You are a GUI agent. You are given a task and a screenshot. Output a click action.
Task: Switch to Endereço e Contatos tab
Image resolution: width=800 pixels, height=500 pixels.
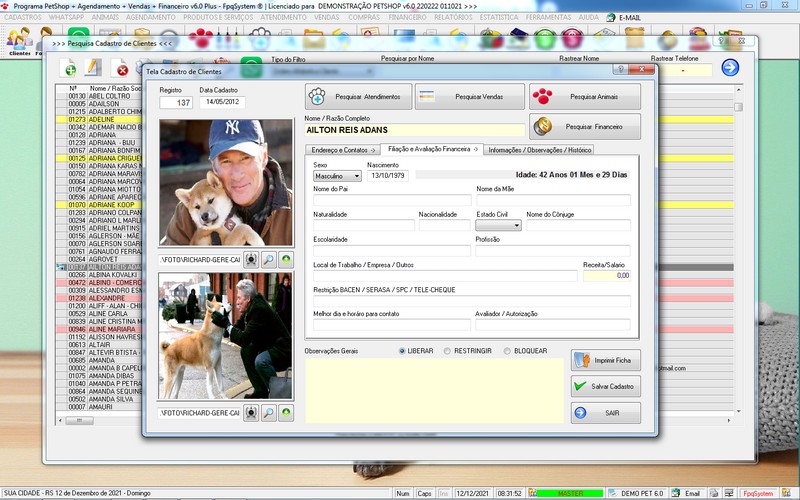(x=343, y=150)
